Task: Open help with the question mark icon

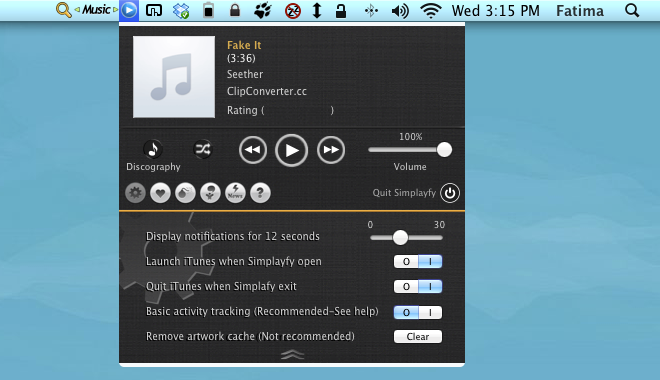Action: click(x=260, y=193)
